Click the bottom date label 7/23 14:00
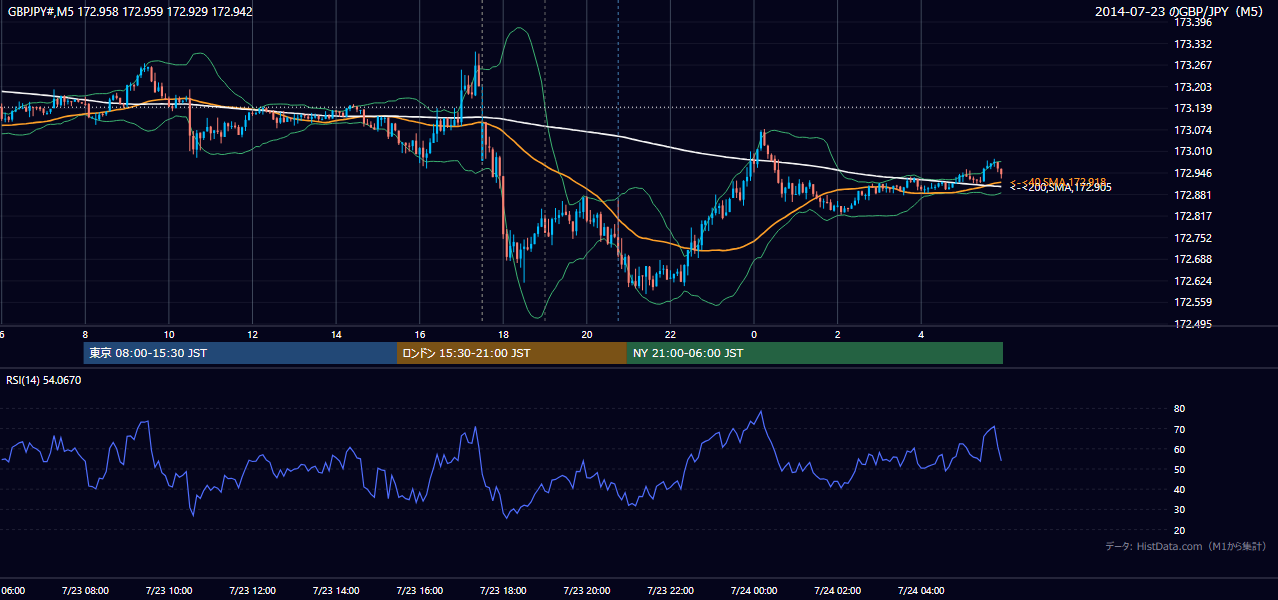This screenshot has height=600, width=1278. pos(335,591)
